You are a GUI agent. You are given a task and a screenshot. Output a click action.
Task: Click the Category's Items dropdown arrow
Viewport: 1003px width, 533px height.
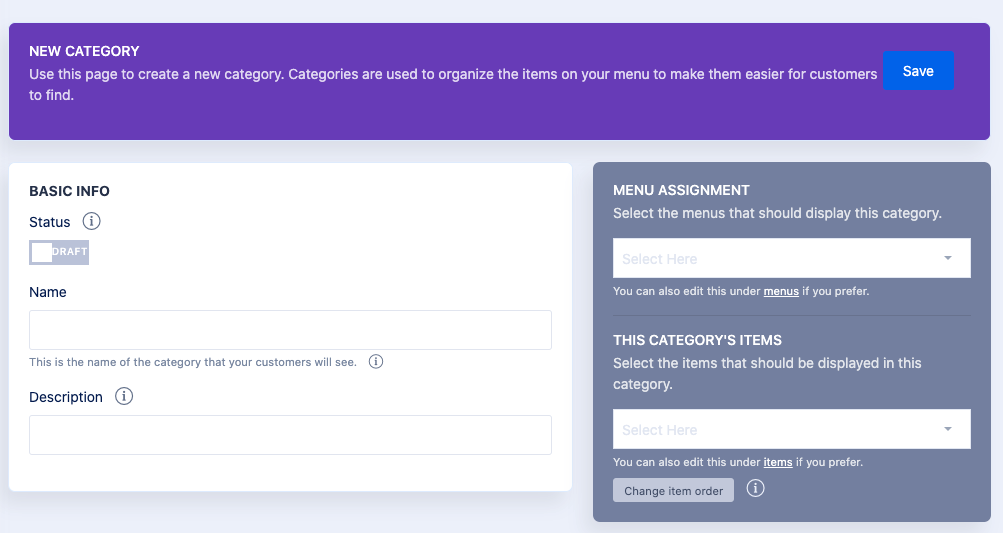(947, 430)
